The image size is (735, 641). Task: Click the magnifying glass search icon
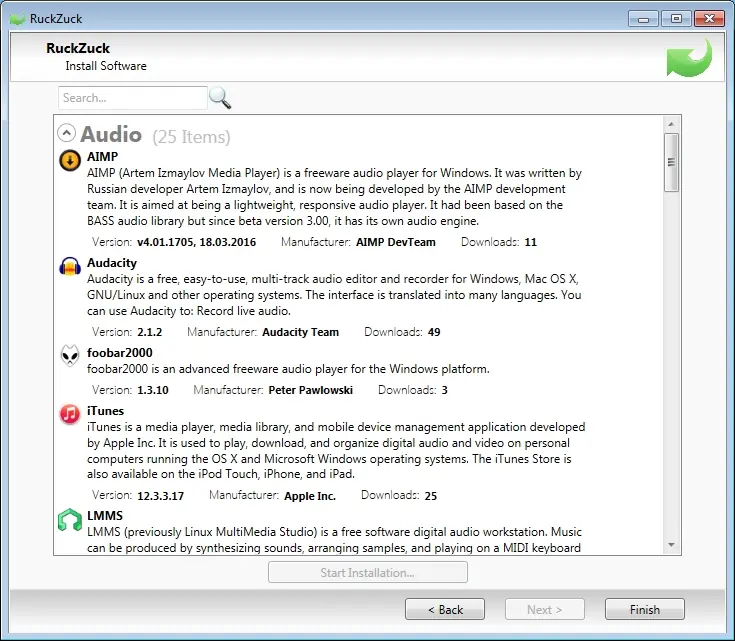point(220,98)
